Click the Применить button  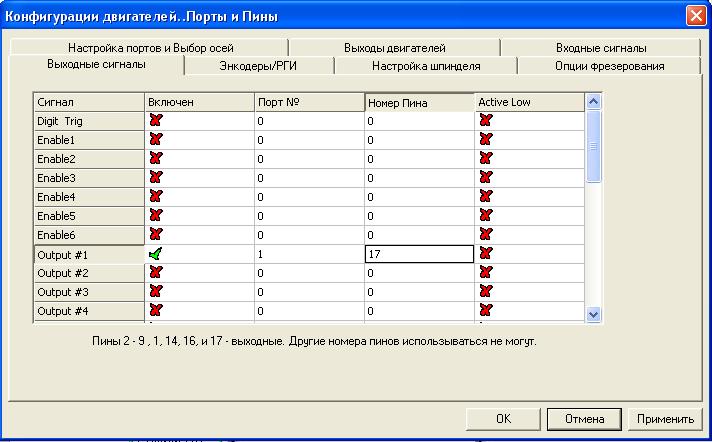point(665,418)
